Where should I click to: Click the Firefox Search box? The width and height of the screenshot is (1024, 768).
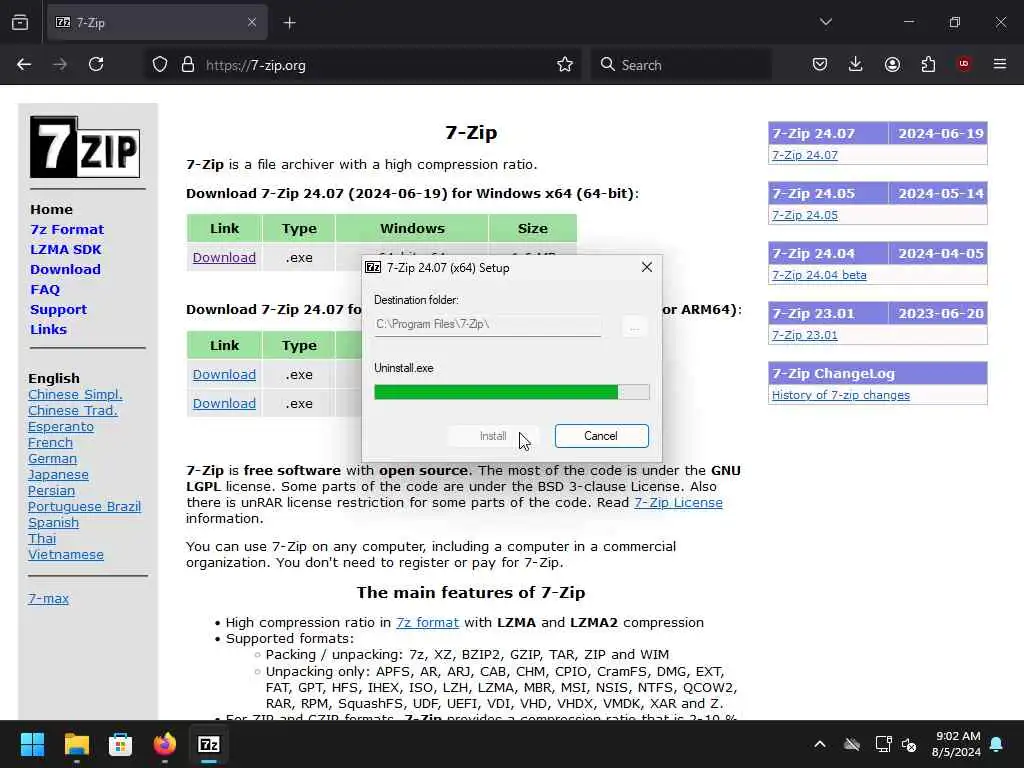click(x=681, y=65)
